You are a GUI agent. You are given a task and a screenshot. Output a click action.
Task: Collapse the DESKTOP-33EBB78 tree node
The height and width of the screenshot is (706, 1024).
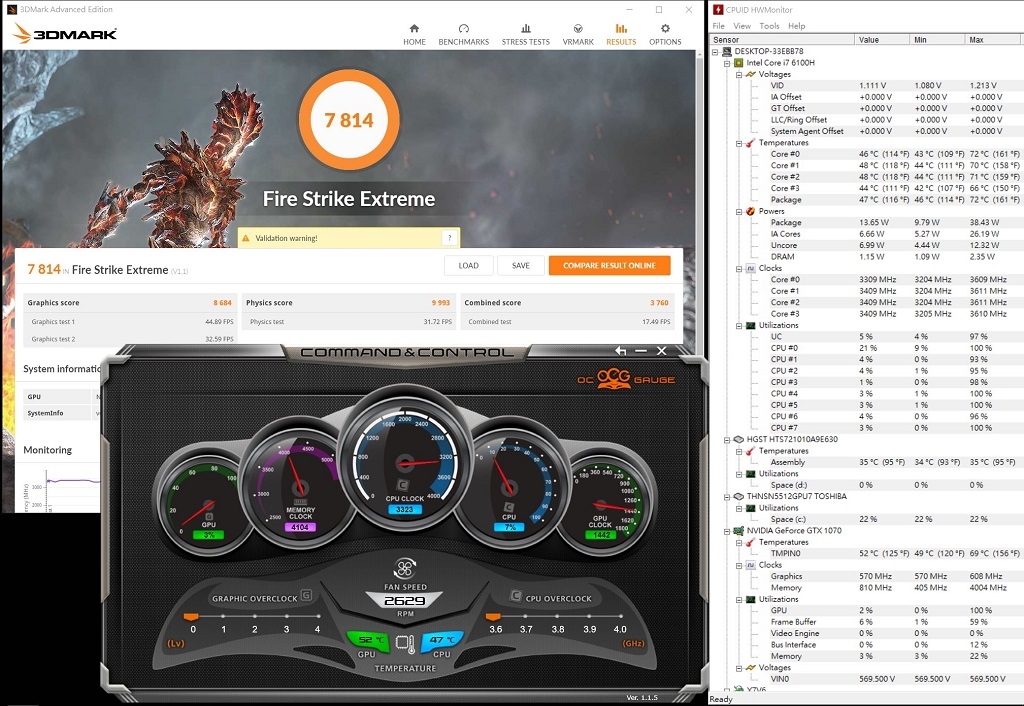tap(715, 51)
